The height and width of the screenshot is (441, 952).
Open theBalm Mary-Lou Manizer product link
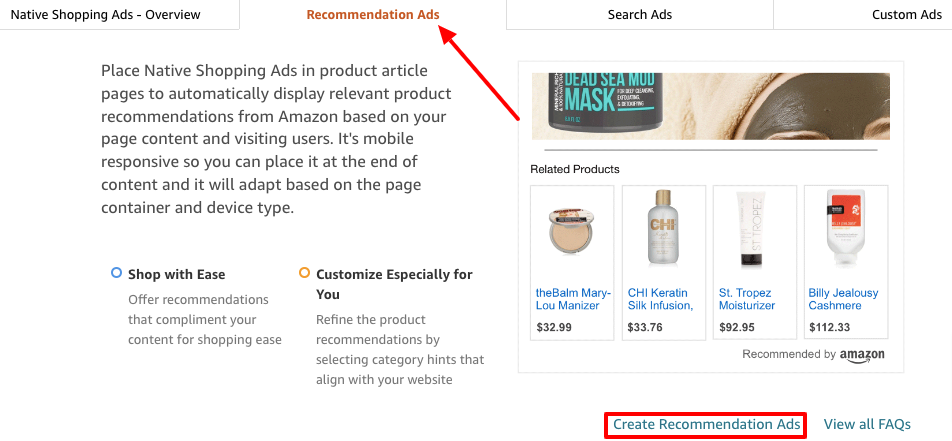click(572, 299)
